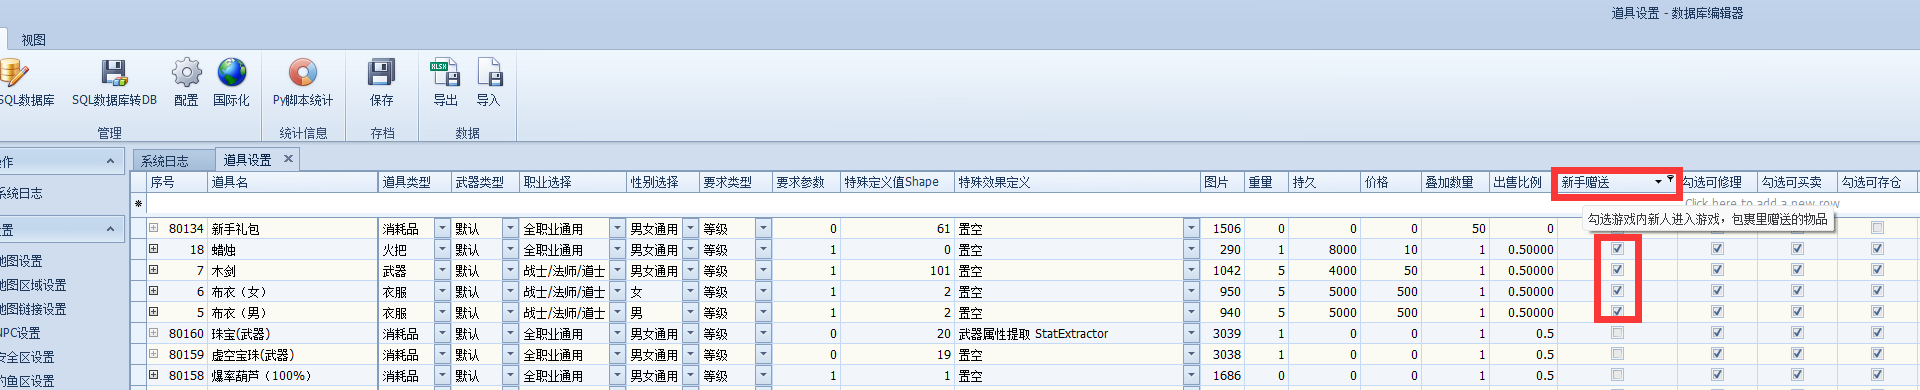Click the filter icon on 新手赠送 column
The width and height of the screenshot is (1920, 390).
1670,178
